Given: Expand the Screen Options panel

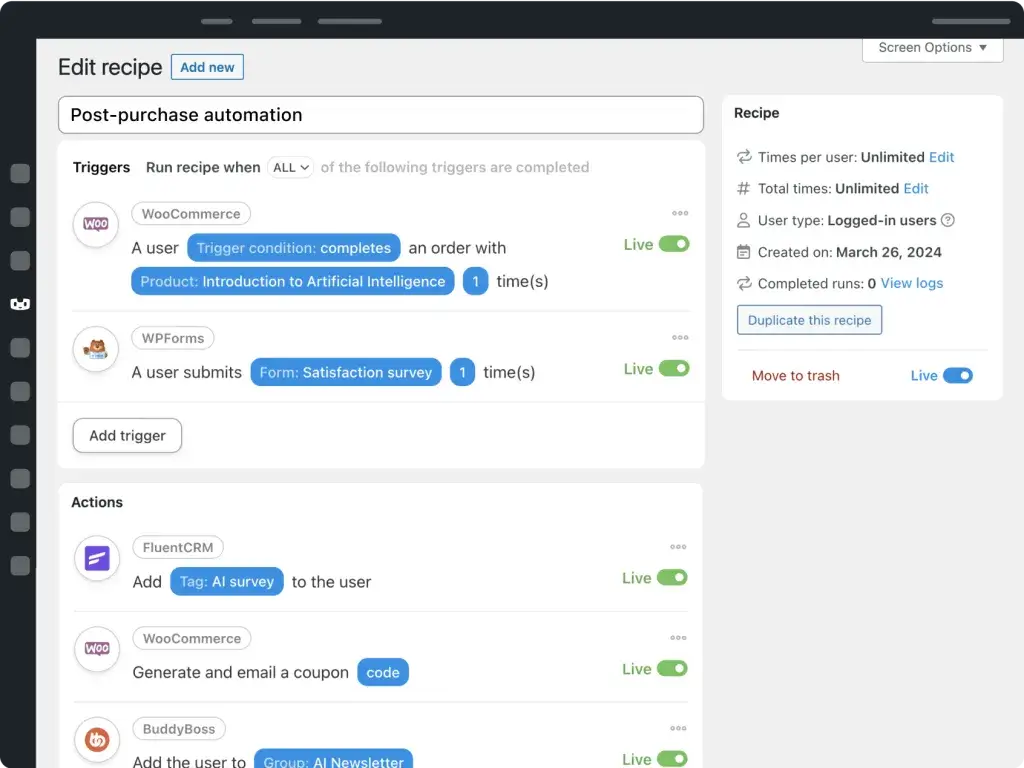Looking at the screenshot, I should pos(932,48).
